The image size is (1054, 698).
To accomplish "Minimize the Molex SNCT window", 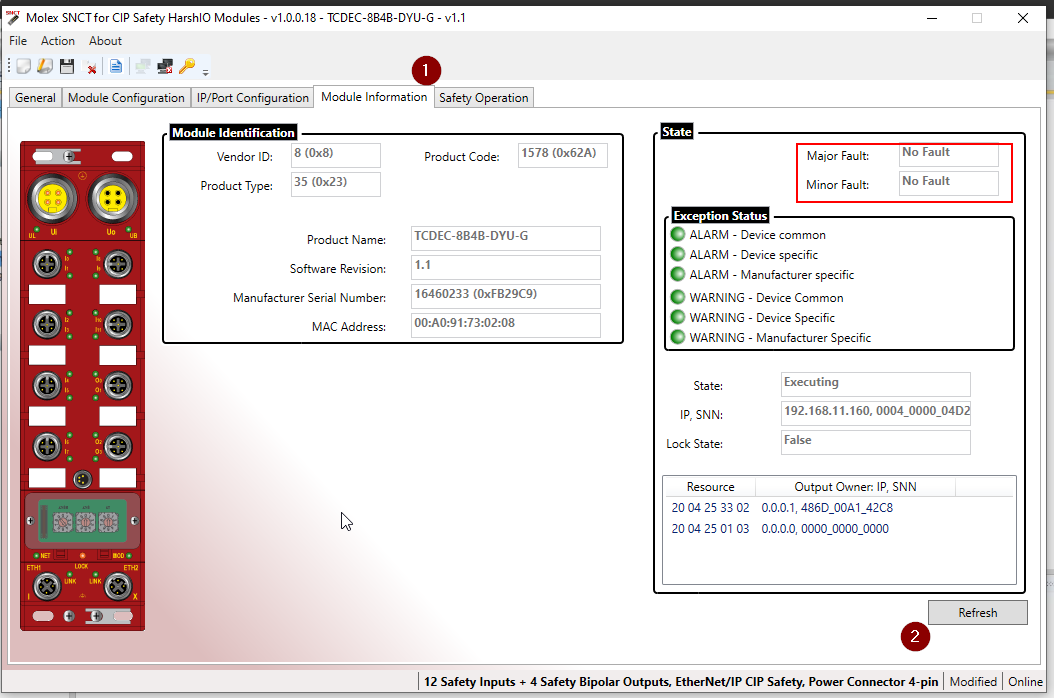I will click(932, 18).
